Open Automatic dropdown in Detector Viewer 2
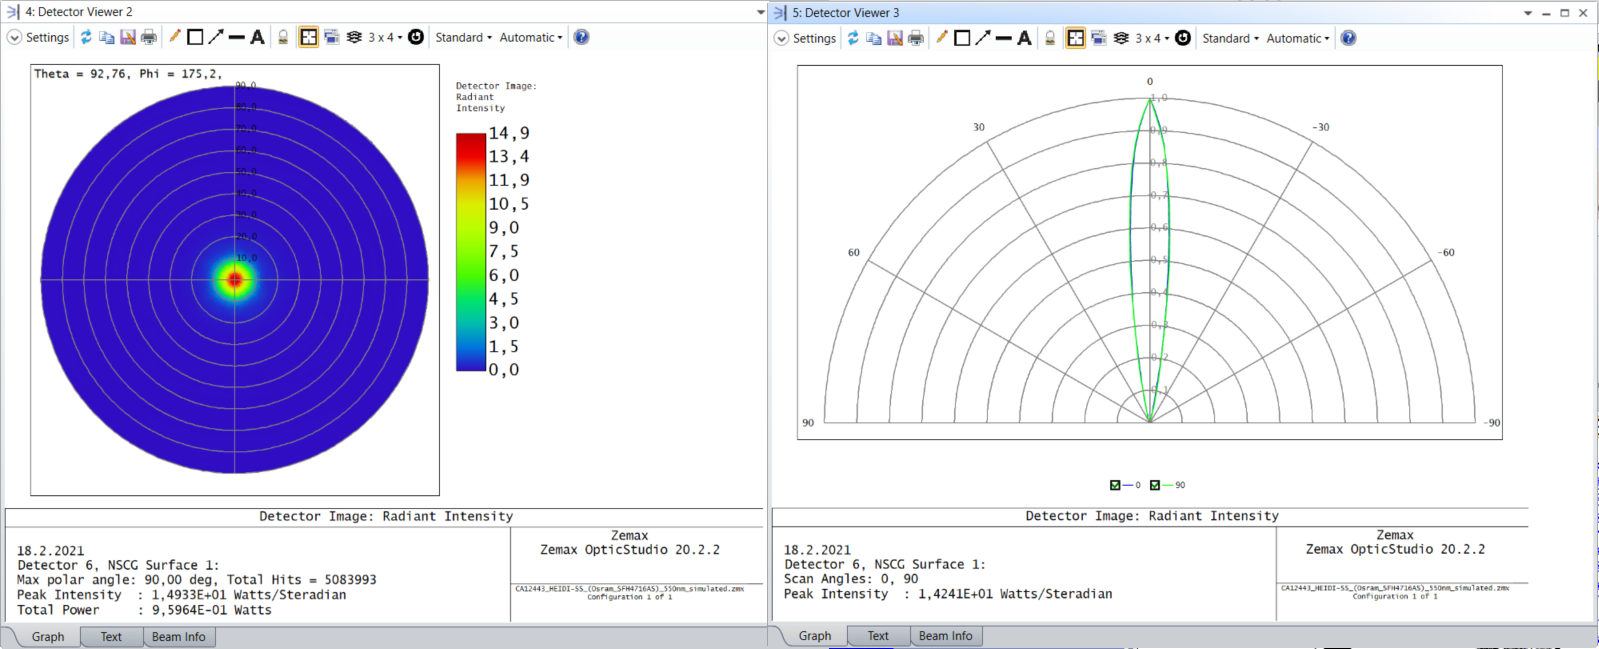This screenshot has width=1599, height=649. [x=531, y=37]
